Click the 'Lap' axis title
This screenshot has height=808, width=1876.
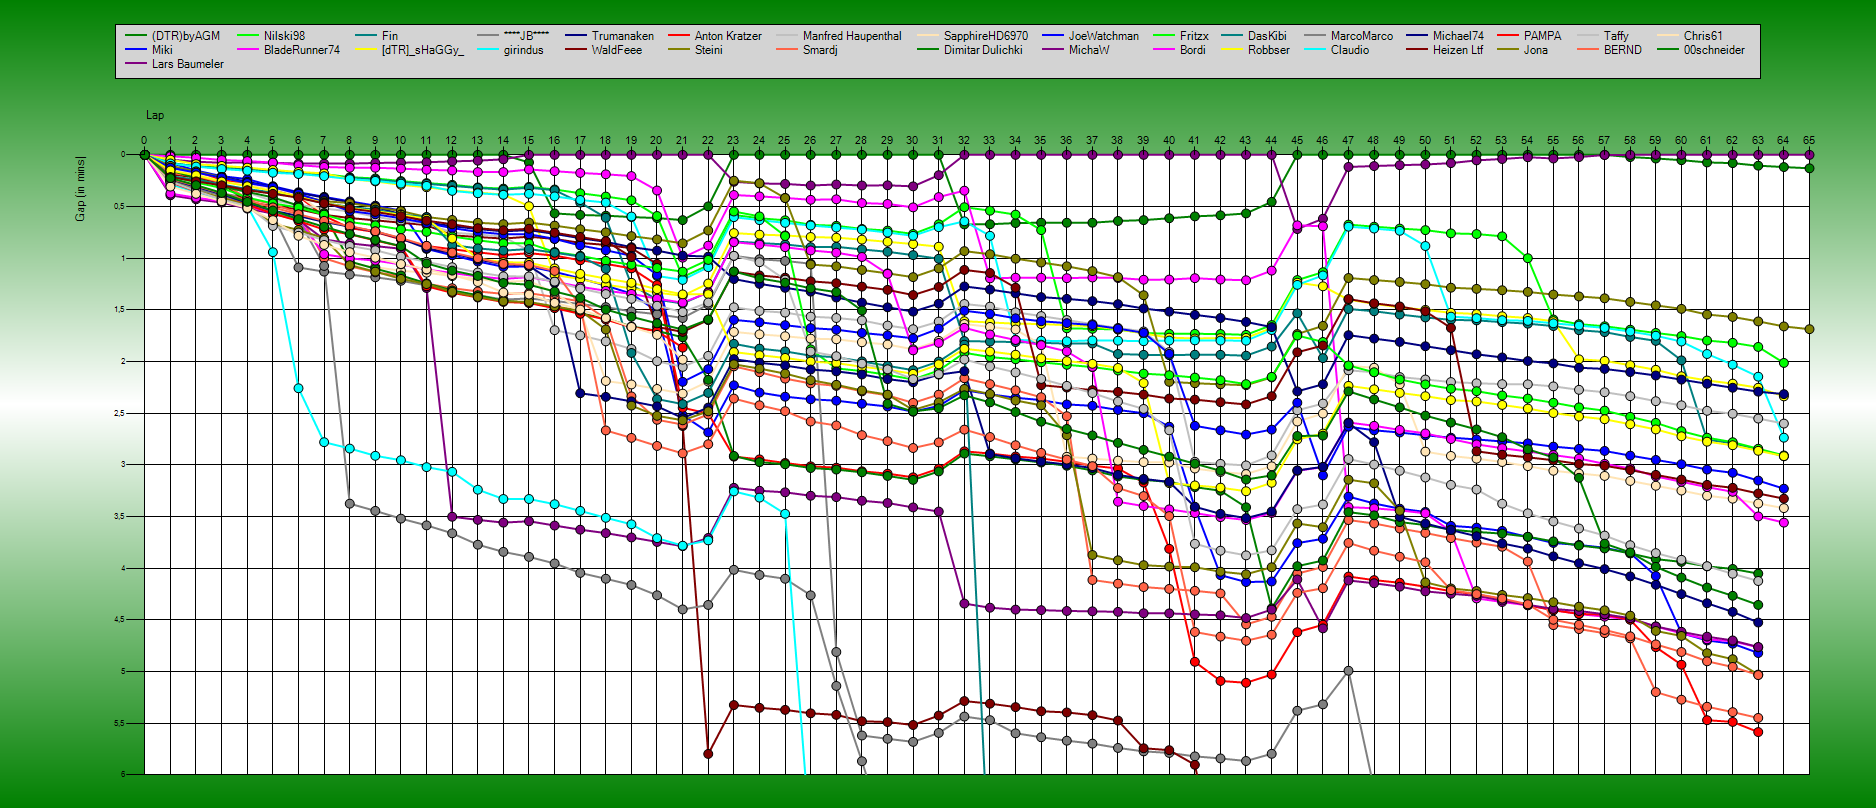155,115
